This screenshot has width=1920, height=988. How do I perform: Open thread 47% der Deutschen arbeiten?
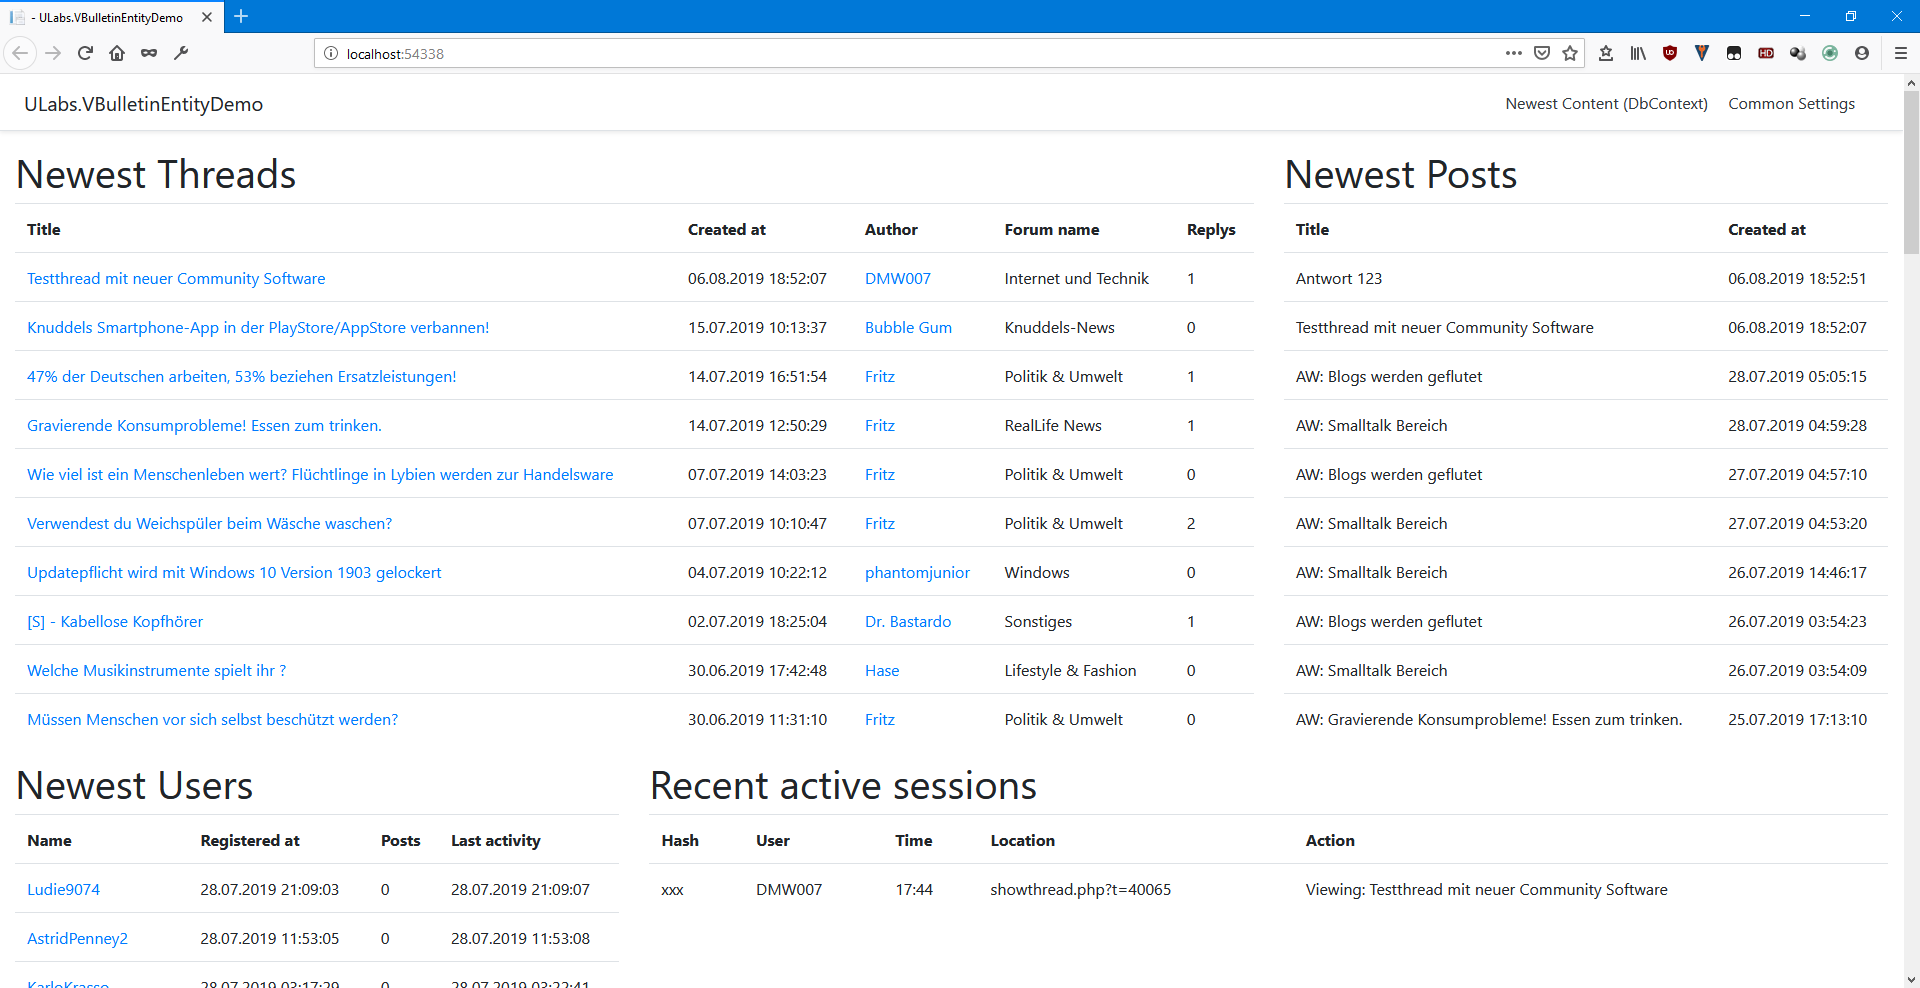click(242, 377)
